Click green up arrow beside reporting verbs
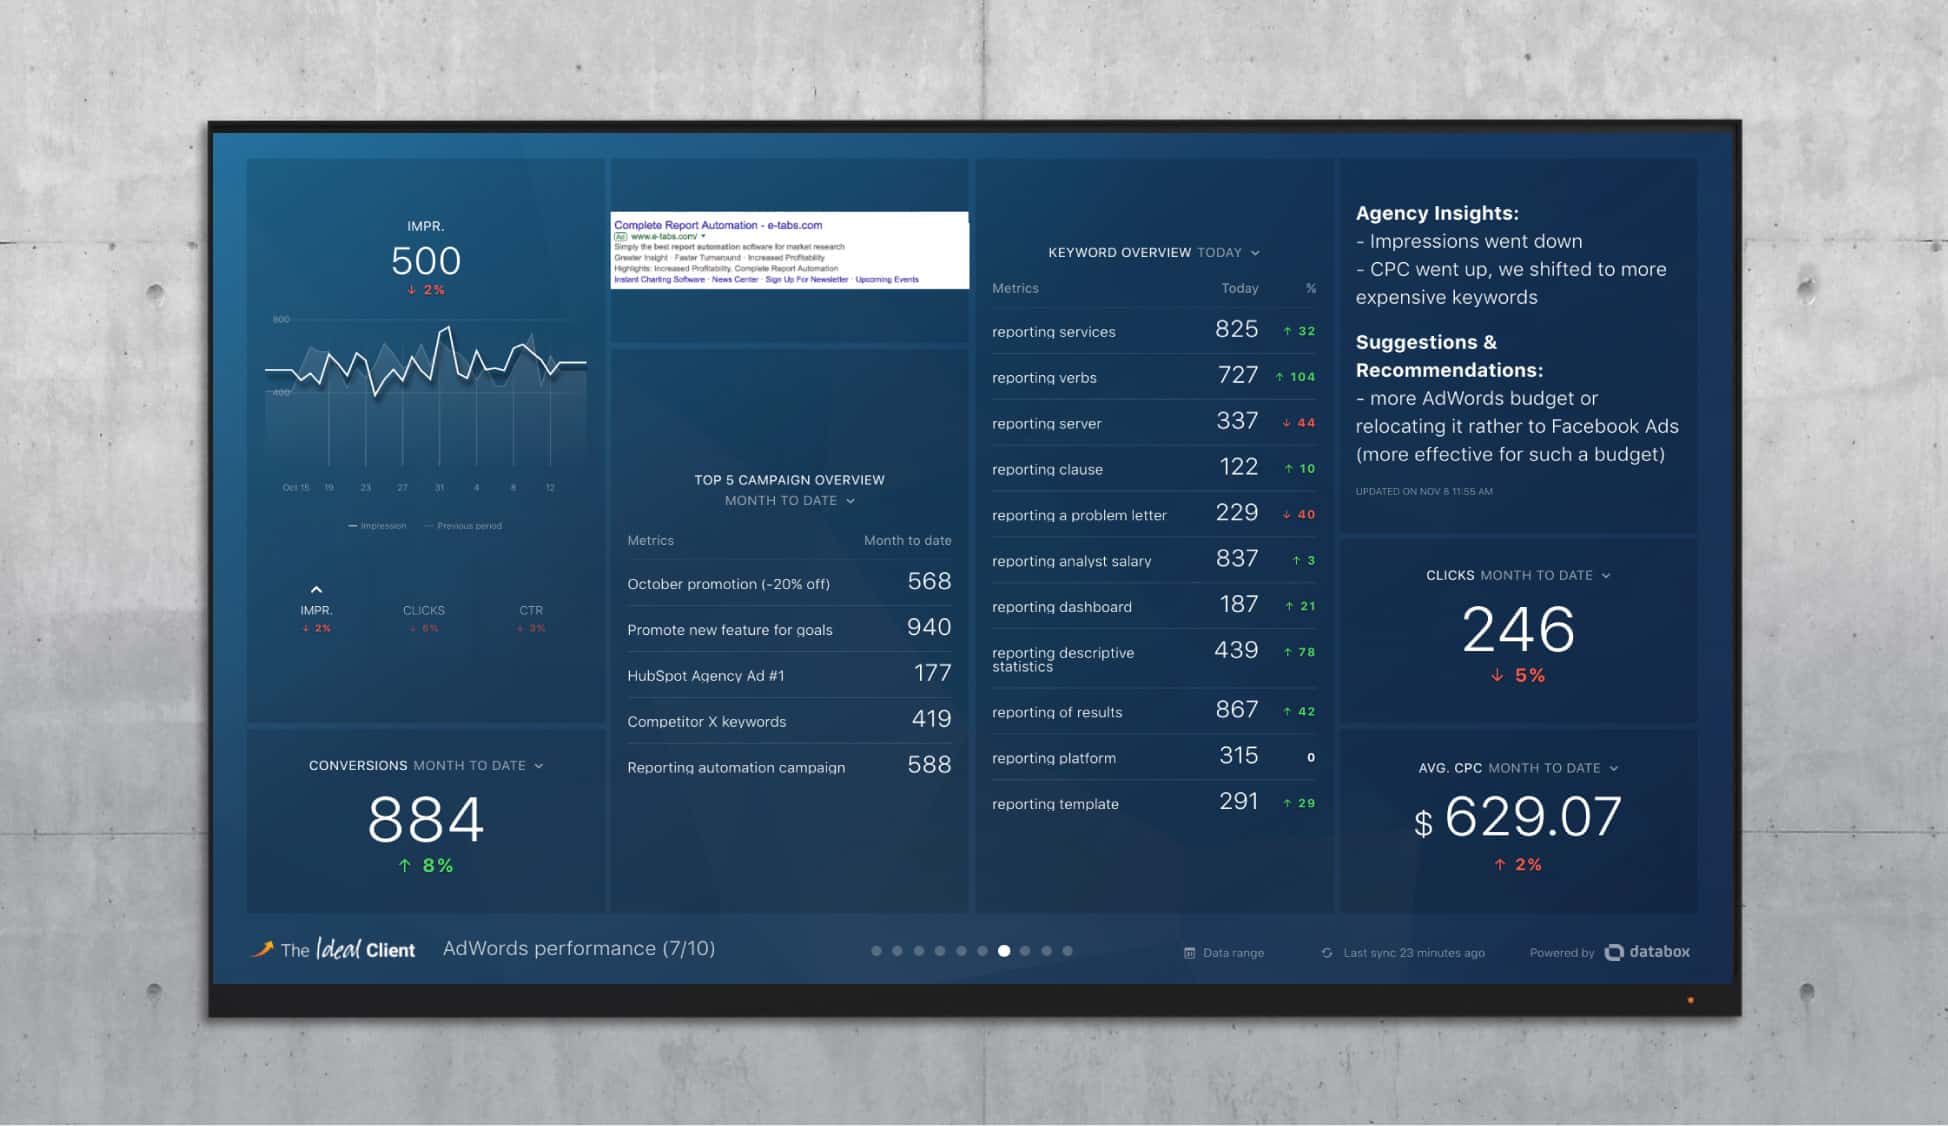The height and width of the screenshot is (1126, 1948). click(x=1279, y=377)
